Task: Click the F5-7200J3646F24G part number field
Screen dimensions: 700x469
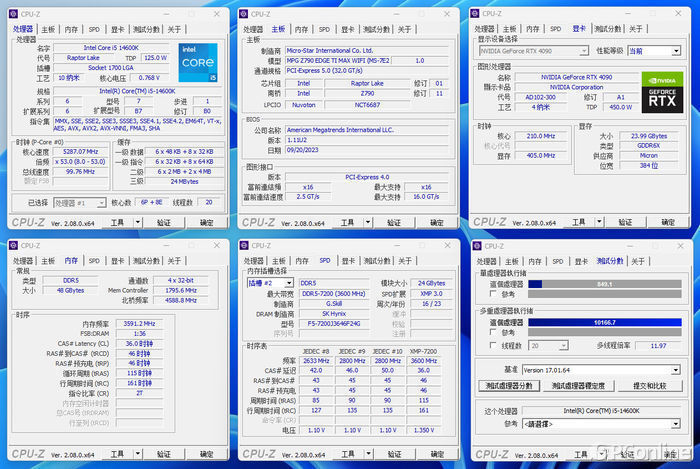Action: pos(334,324)
